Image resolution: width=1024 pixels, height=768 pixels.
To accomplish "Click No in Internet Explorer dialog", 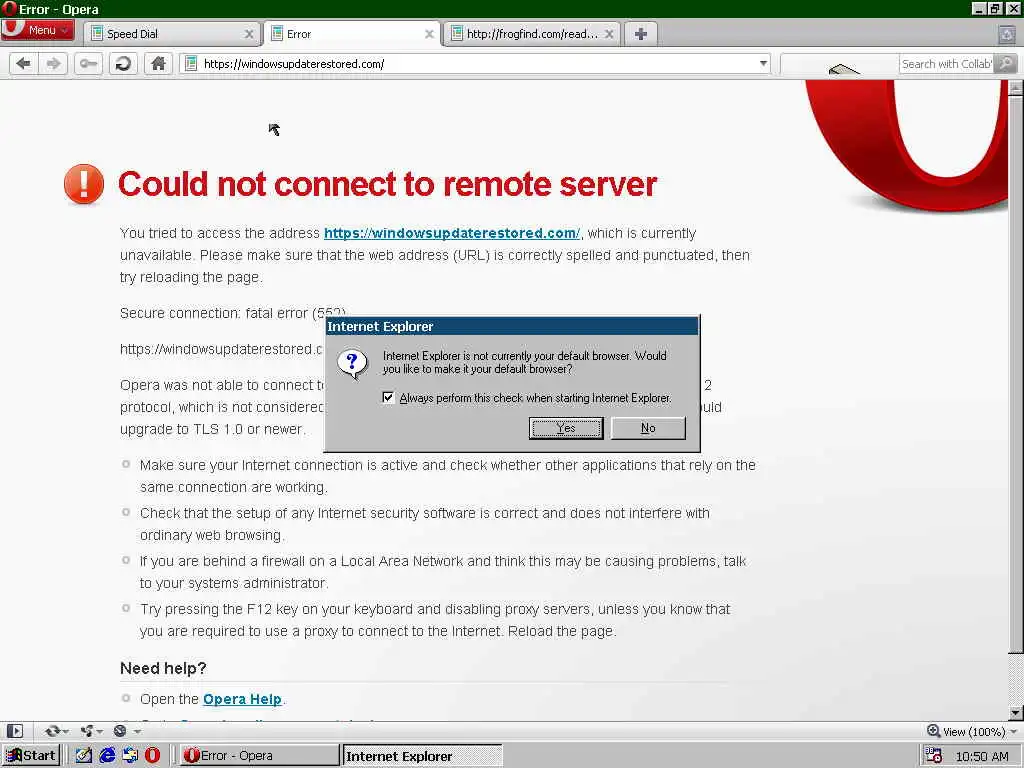I will pos(647,428).
